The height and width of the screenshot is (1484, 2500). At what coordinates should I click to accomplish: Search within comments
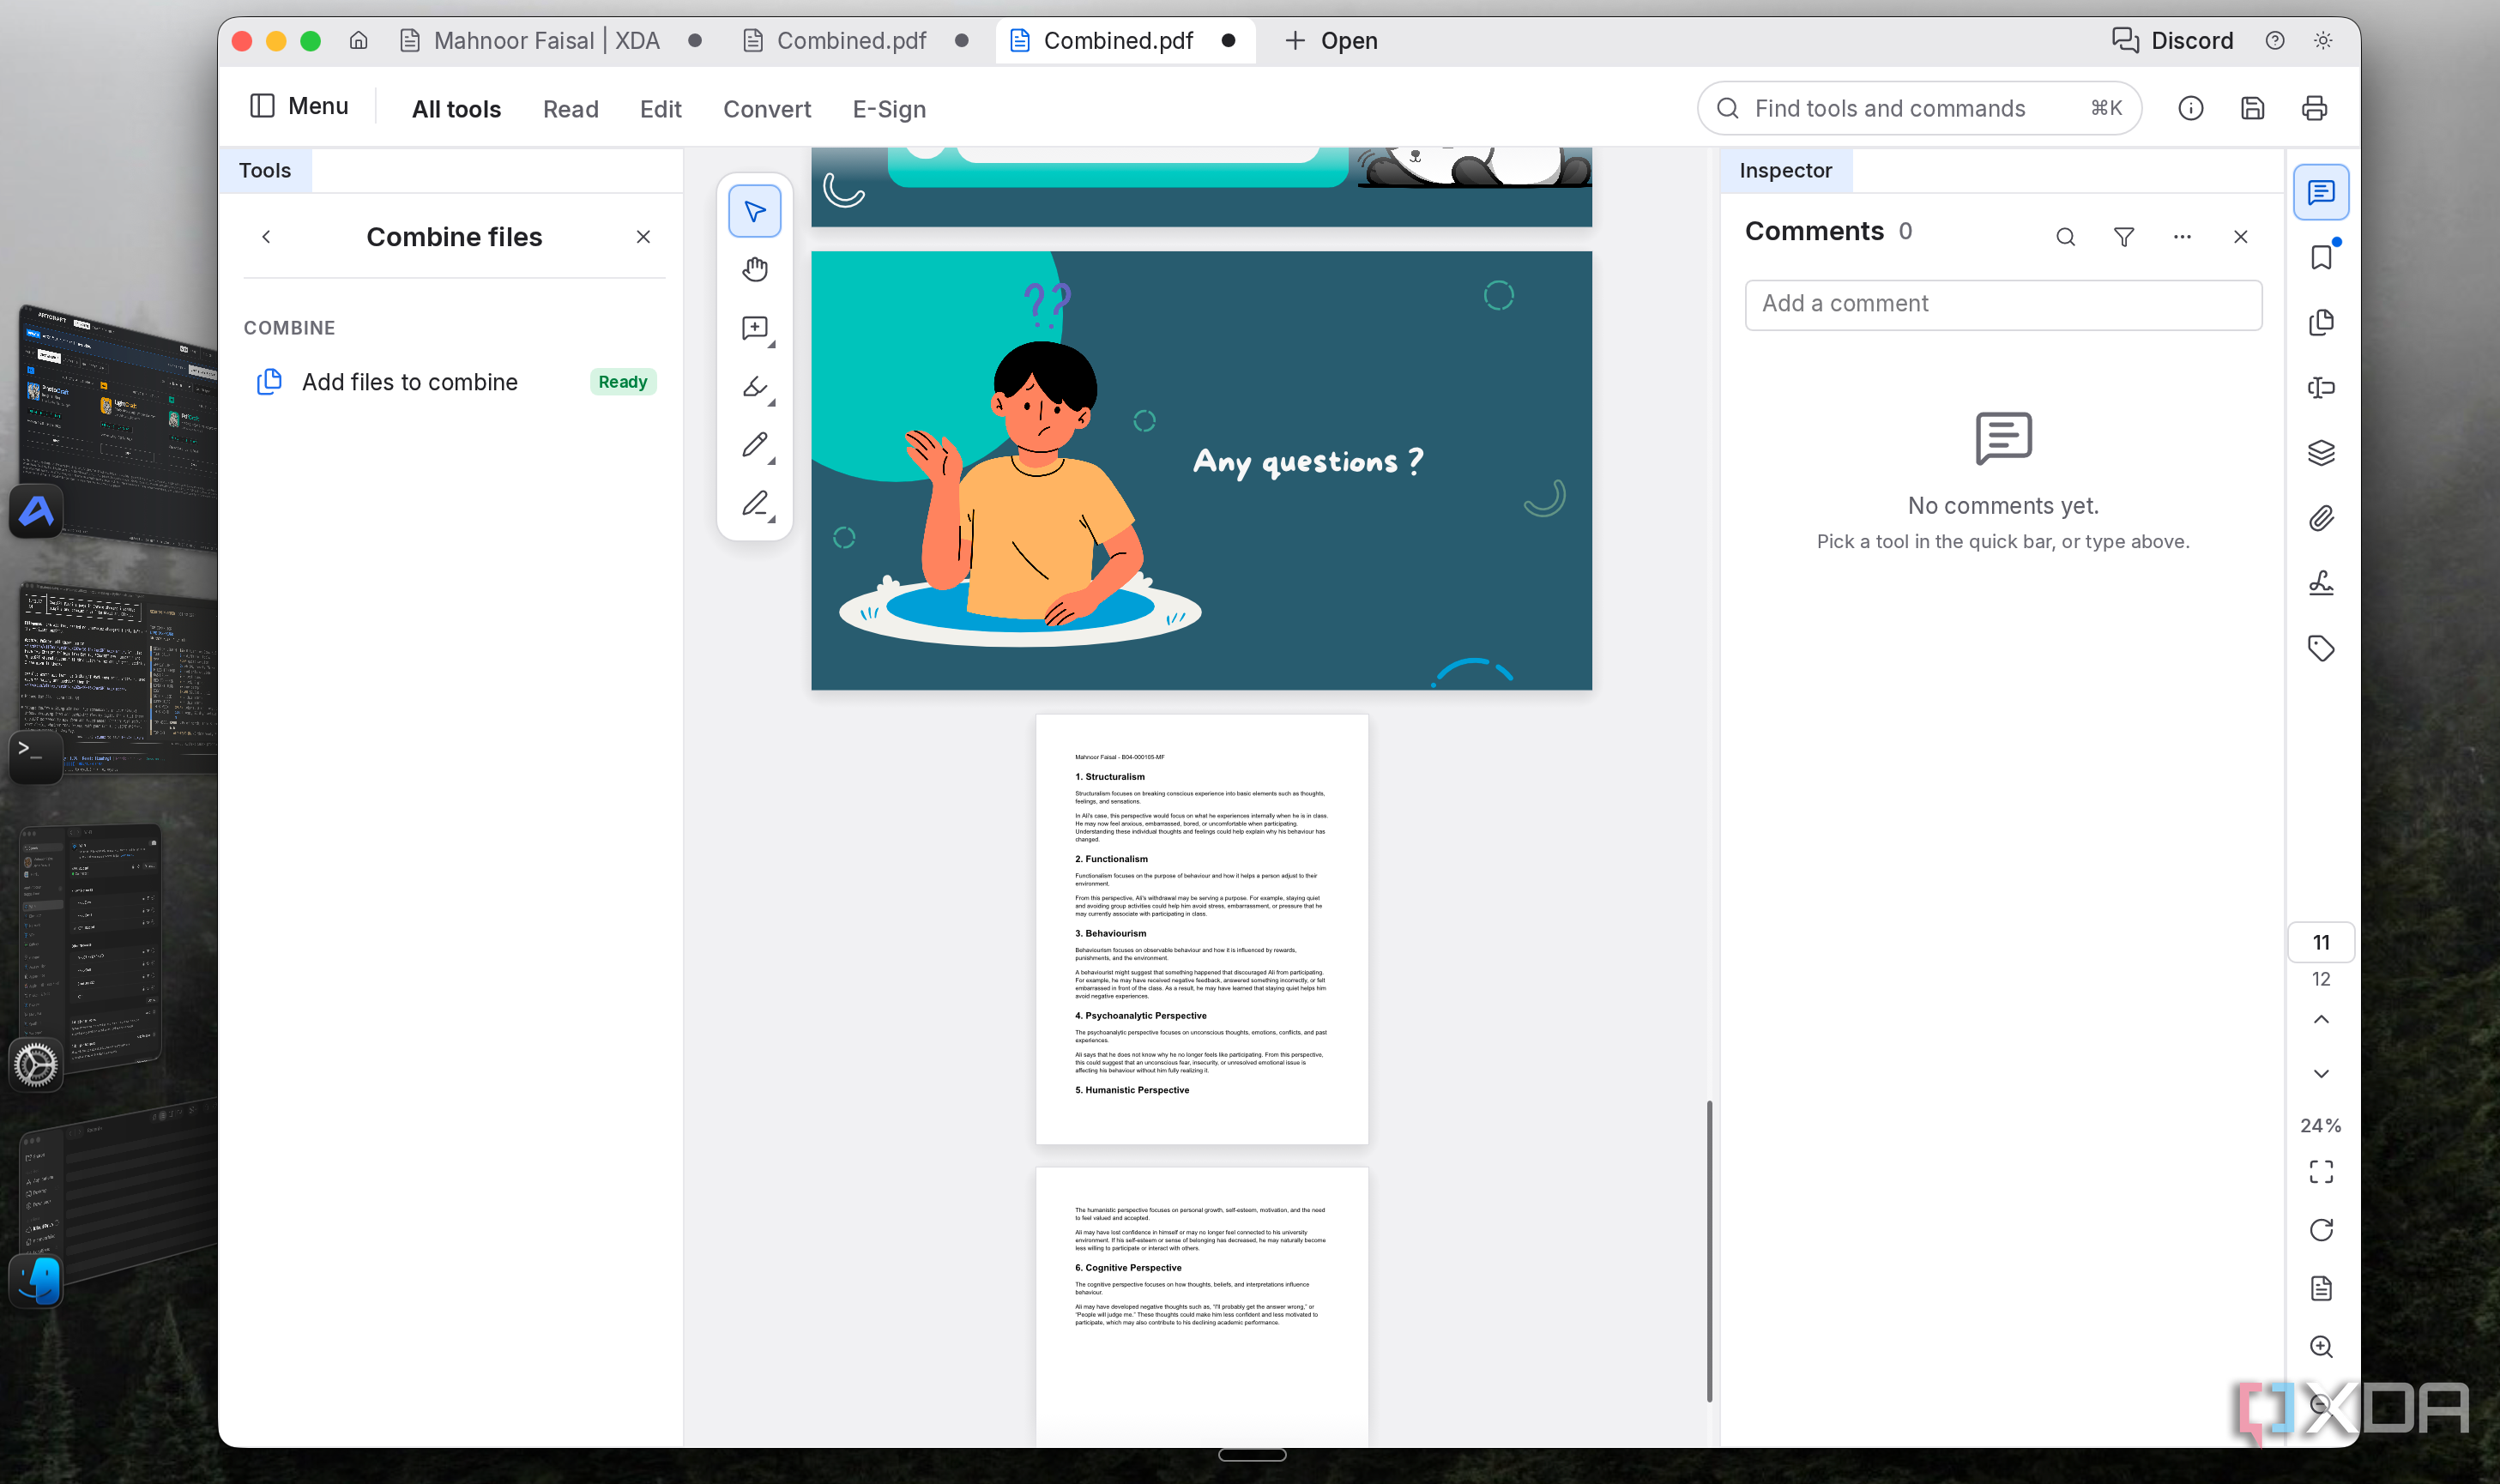point(2065,237)
